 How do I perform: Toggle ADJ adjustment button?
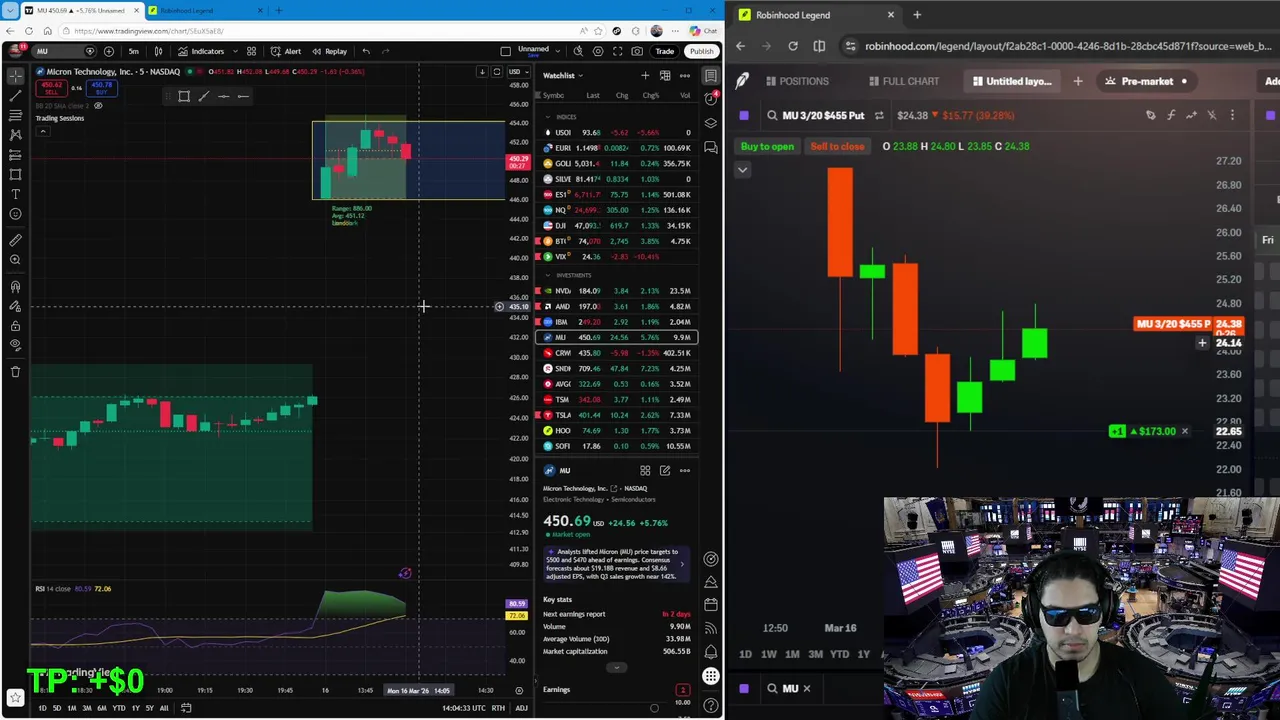click(x=521, y=708)
